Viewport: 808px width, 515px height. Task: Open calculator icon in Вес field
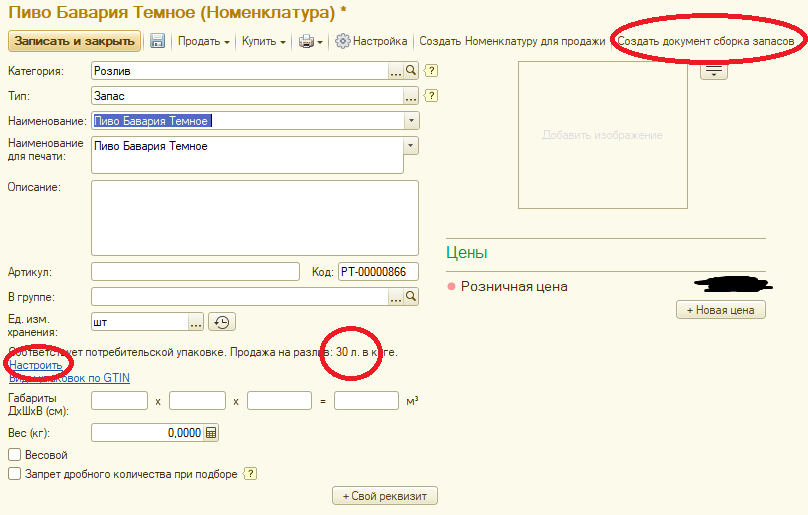point(211,433)
